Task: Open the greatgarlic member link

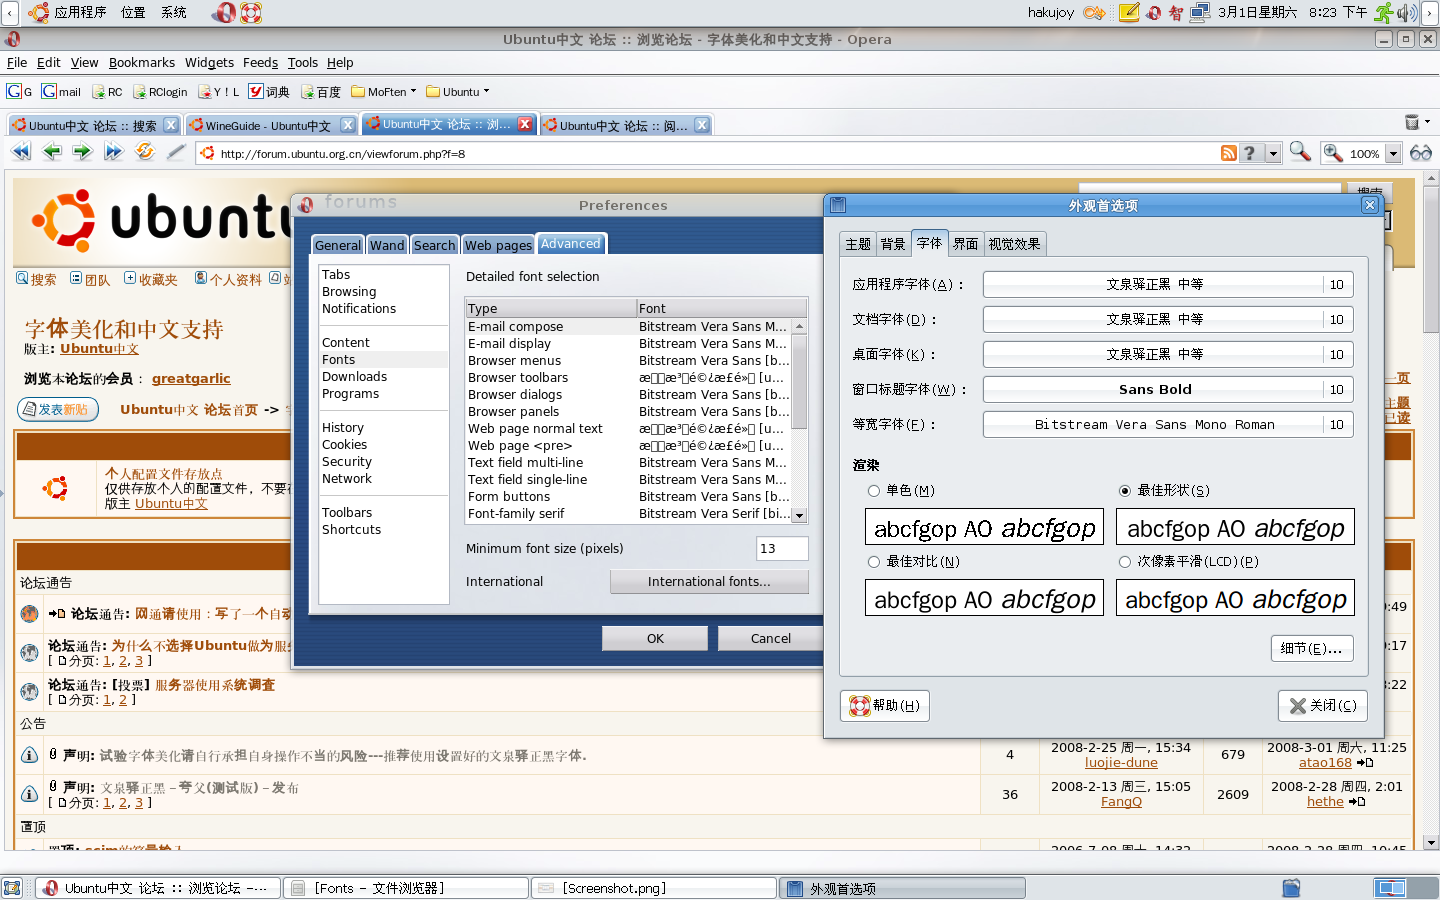Action: tap(191, 378)
